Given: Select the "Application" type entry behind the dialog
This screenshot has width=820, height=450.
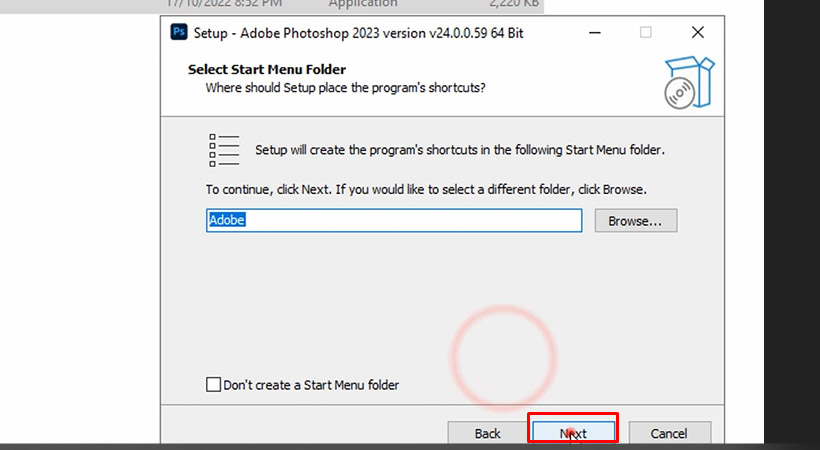Looking at the screenshot, I should point(363,4).
